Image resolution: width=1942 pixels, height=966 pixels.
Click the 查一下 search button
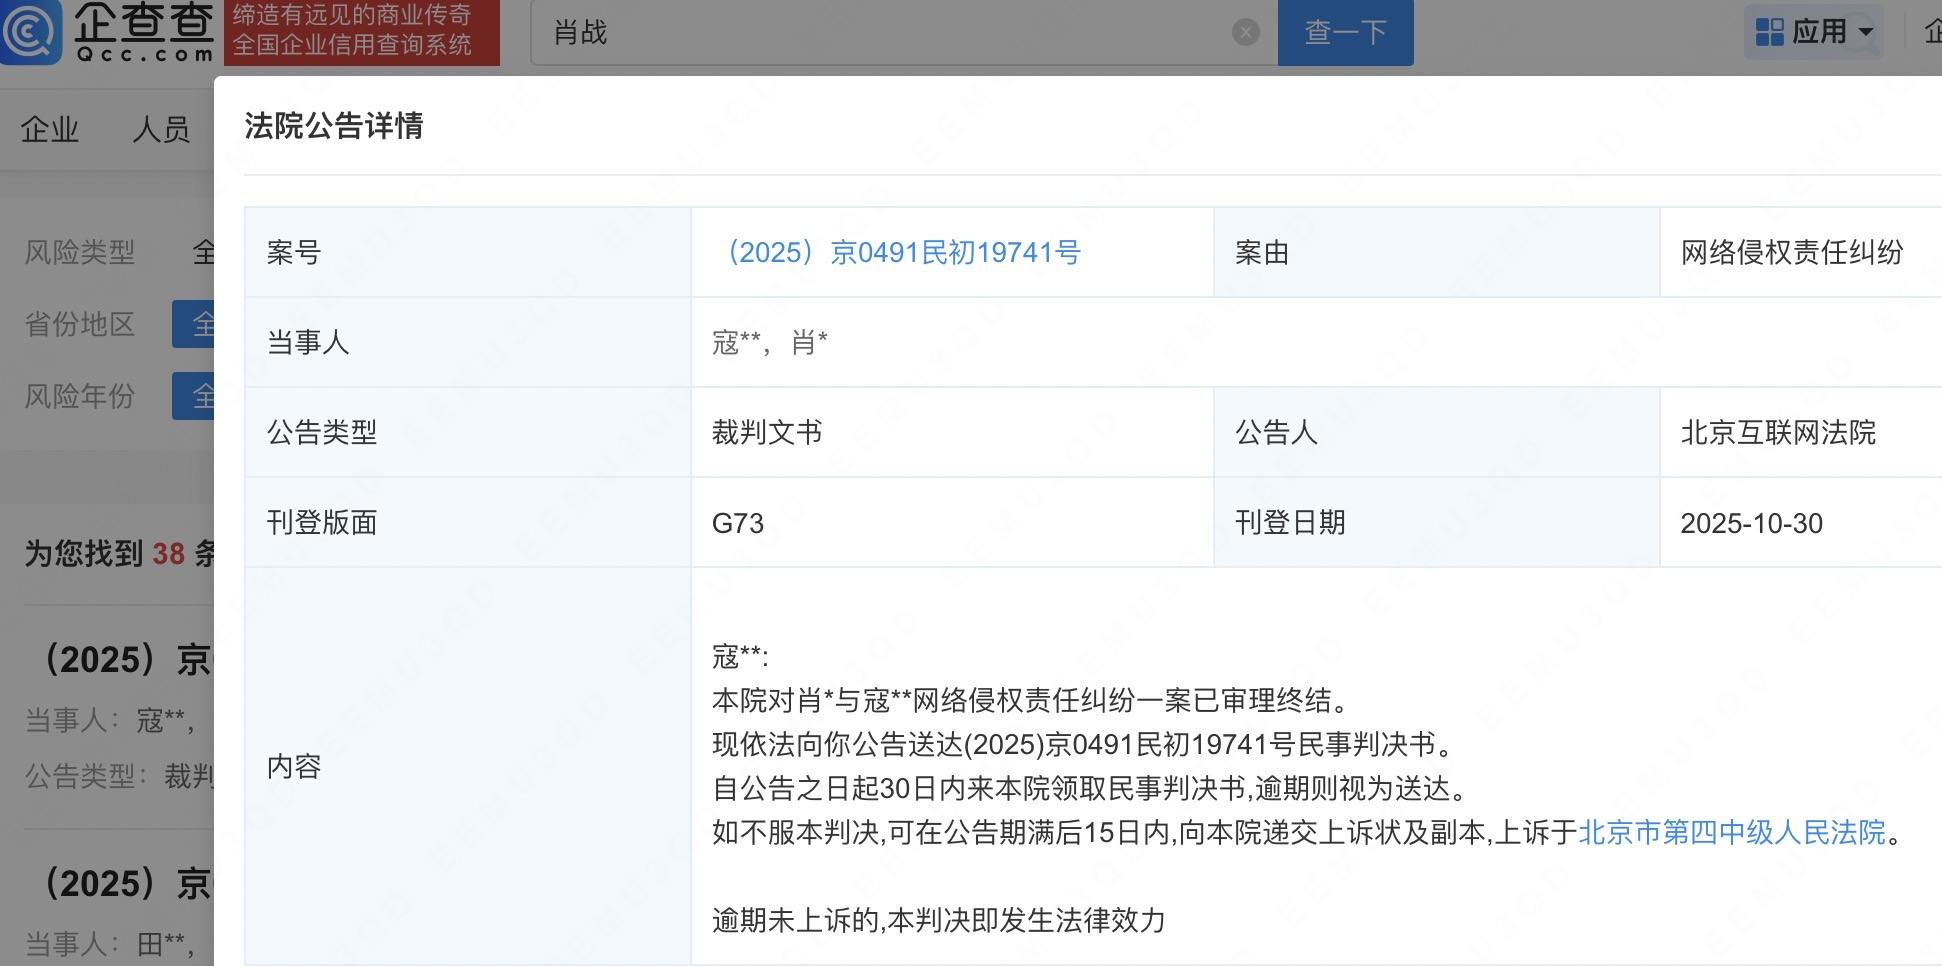click(x=1345, y=32)
